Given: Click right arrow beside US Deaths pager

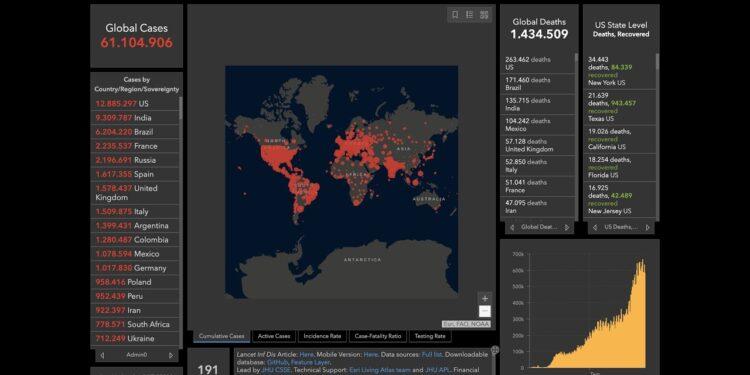Looking at the screenshot, I should tap(648, 227).
